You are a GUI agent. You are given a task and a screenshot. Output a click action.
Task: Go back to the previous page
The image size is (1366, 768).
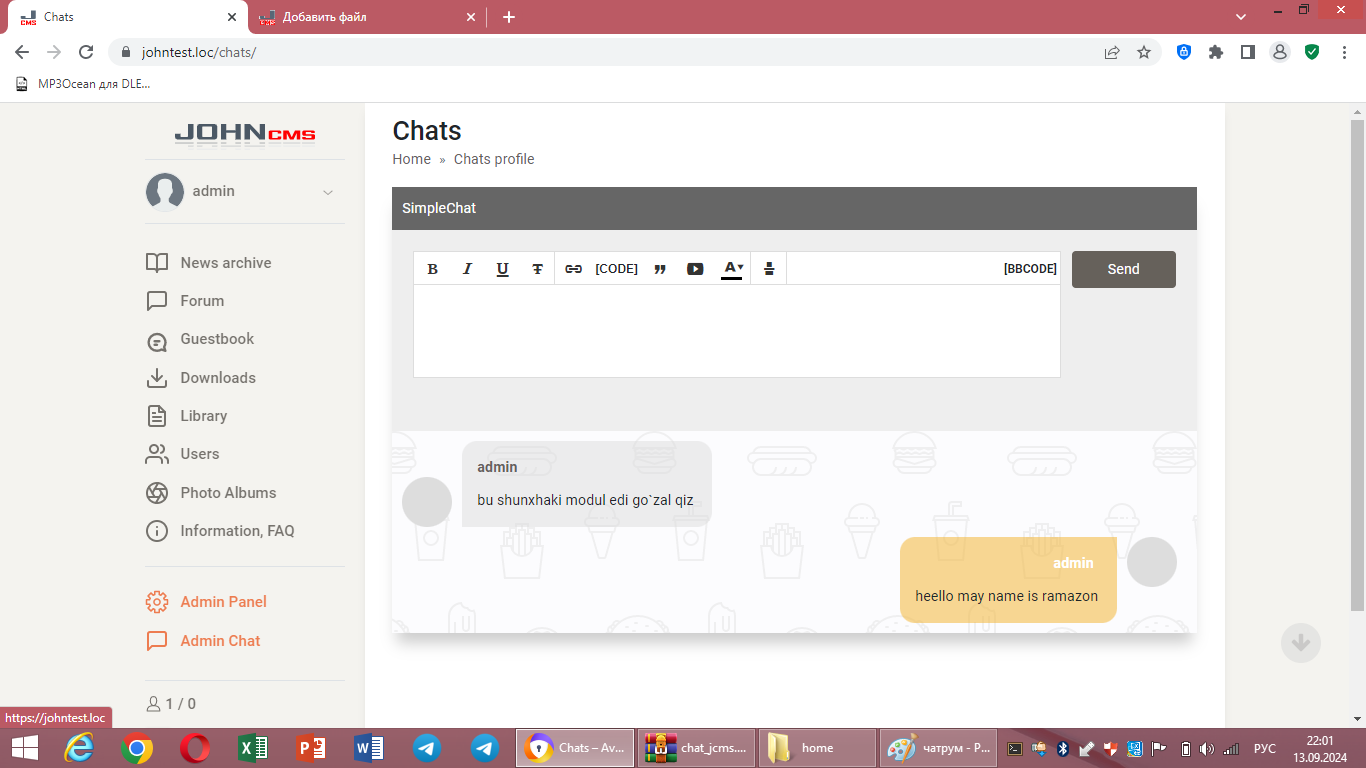click(22, 52)
